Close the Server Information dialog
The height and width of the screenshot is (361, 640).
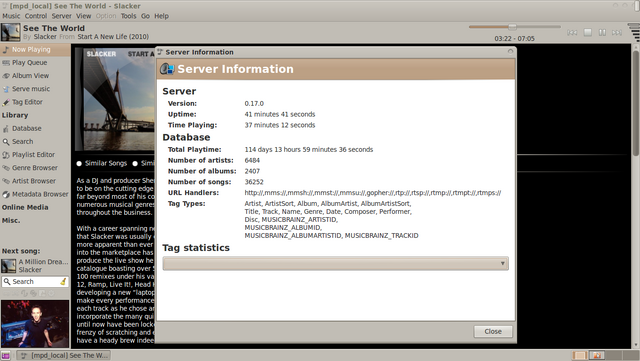493,331
